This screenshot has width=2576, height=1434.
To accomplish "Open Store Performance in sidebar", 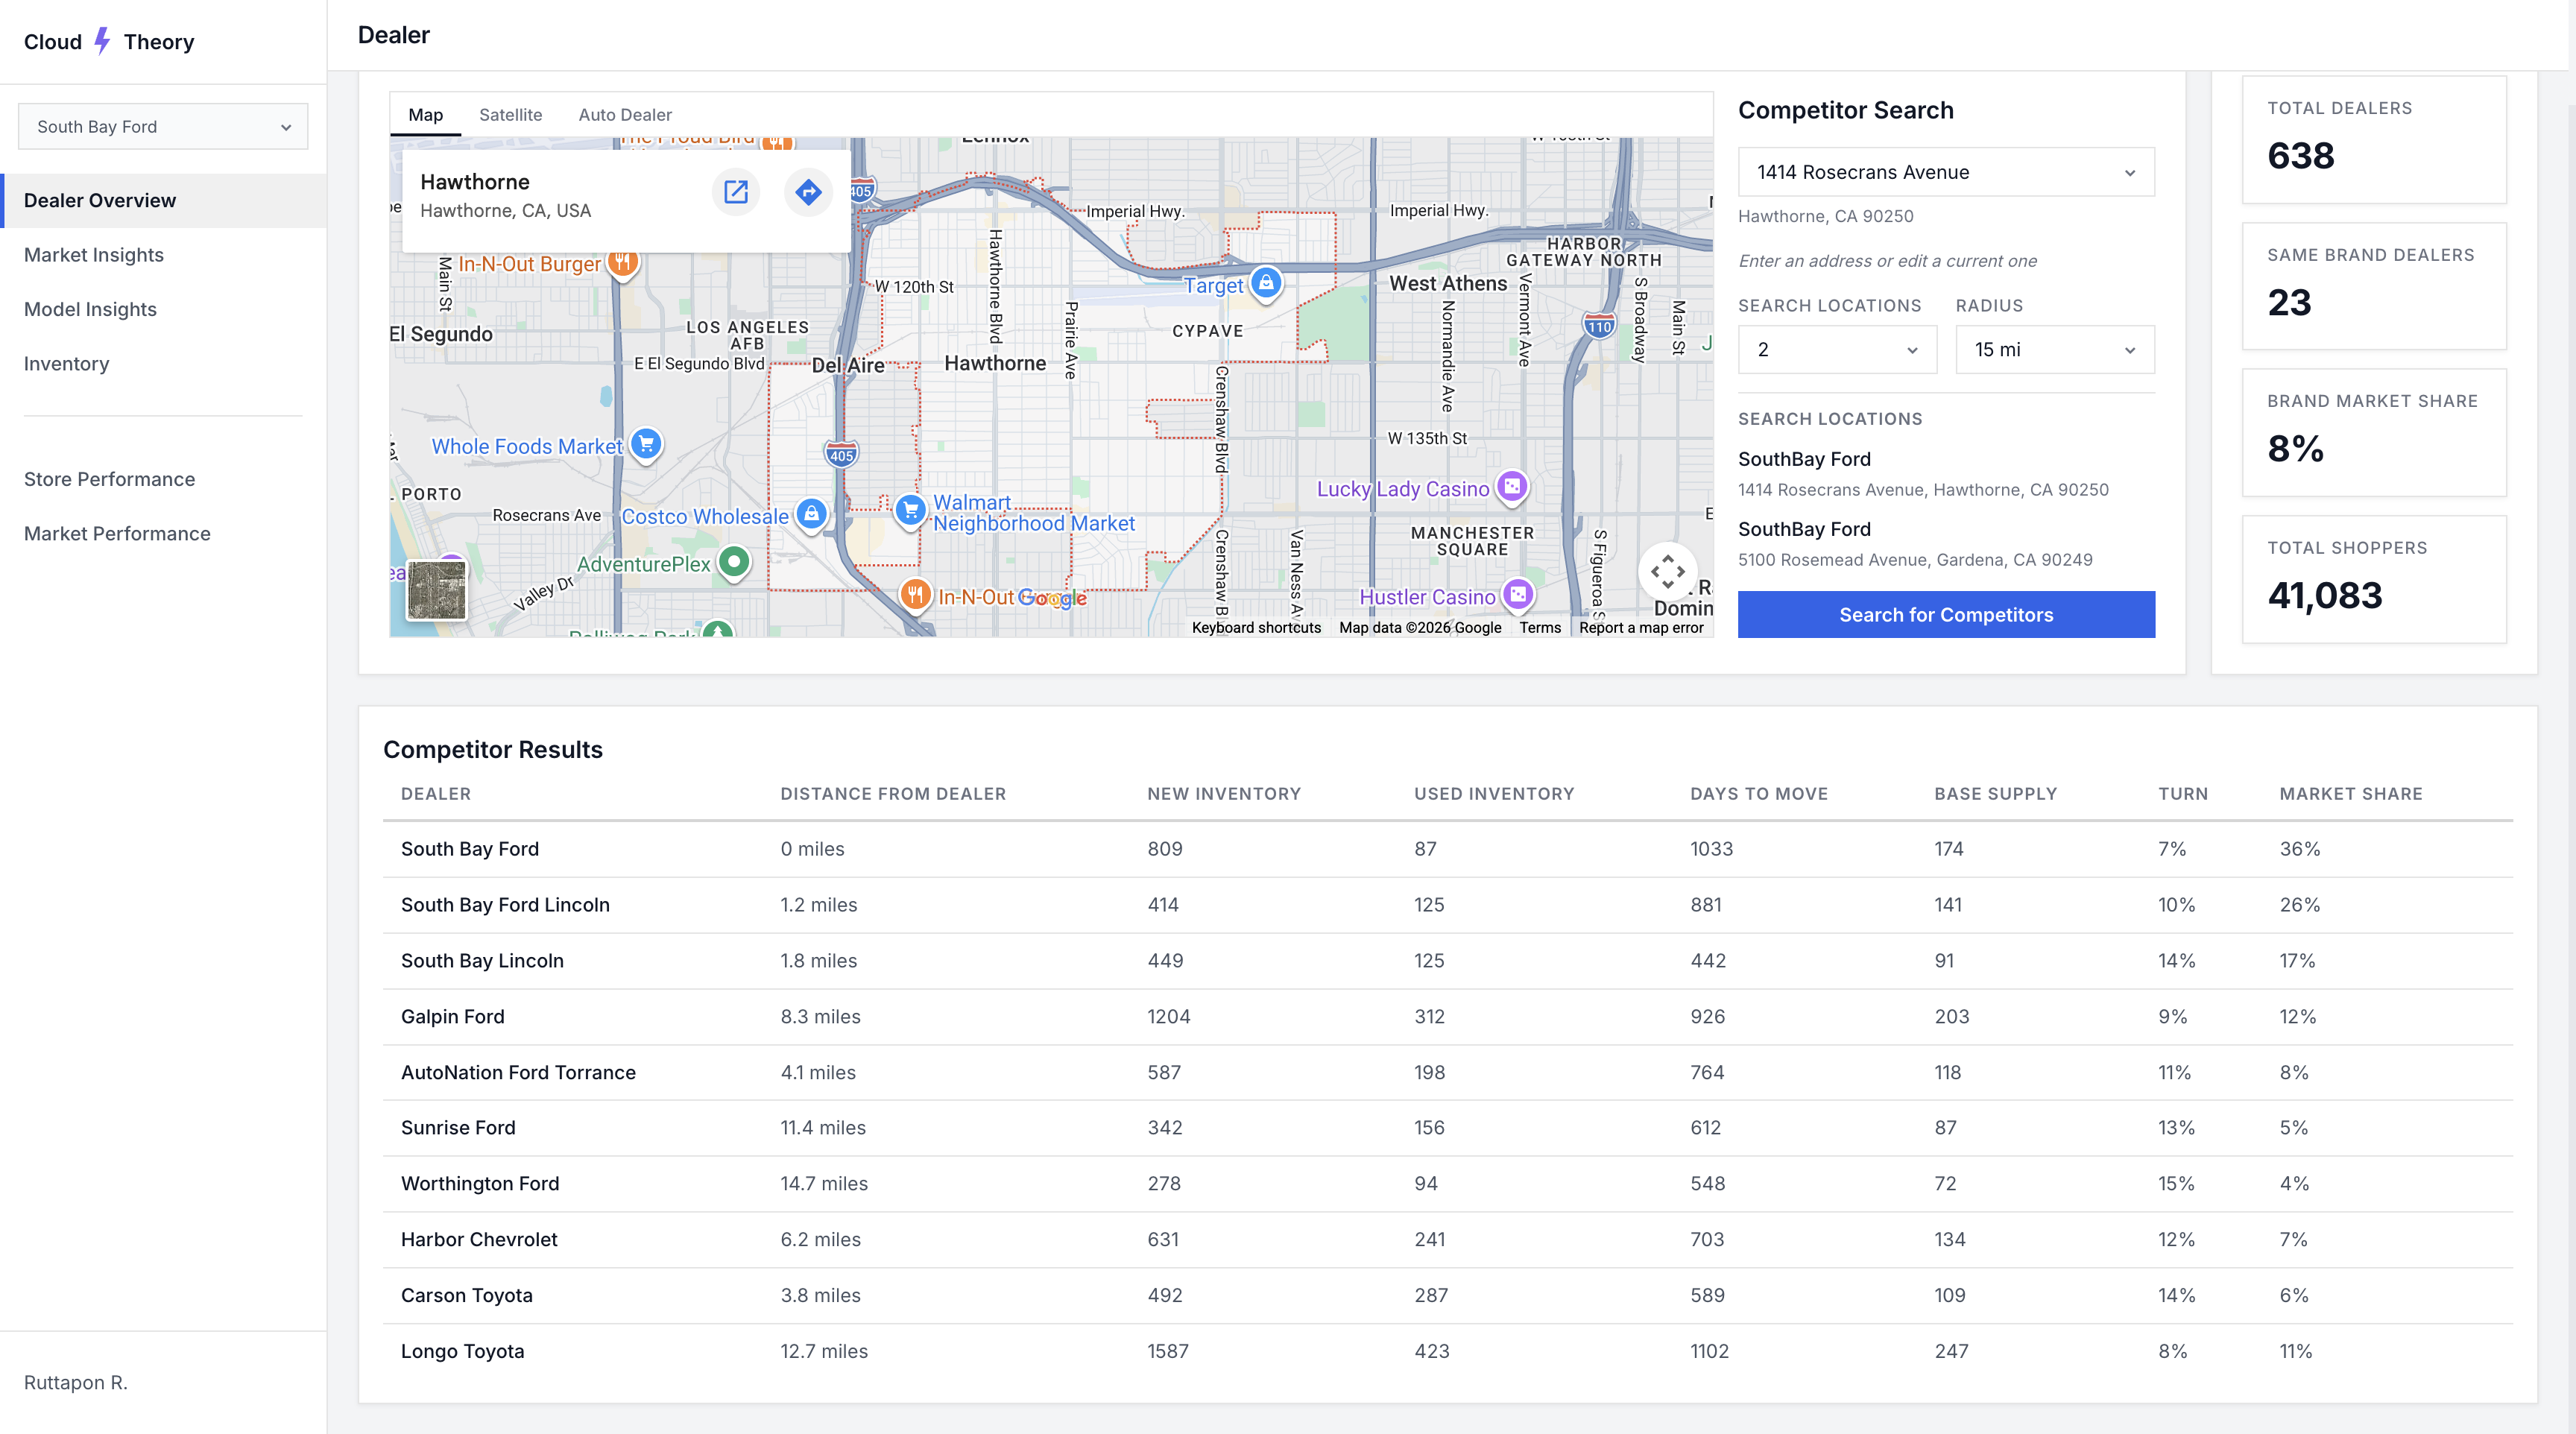I will tap(163, 479).
